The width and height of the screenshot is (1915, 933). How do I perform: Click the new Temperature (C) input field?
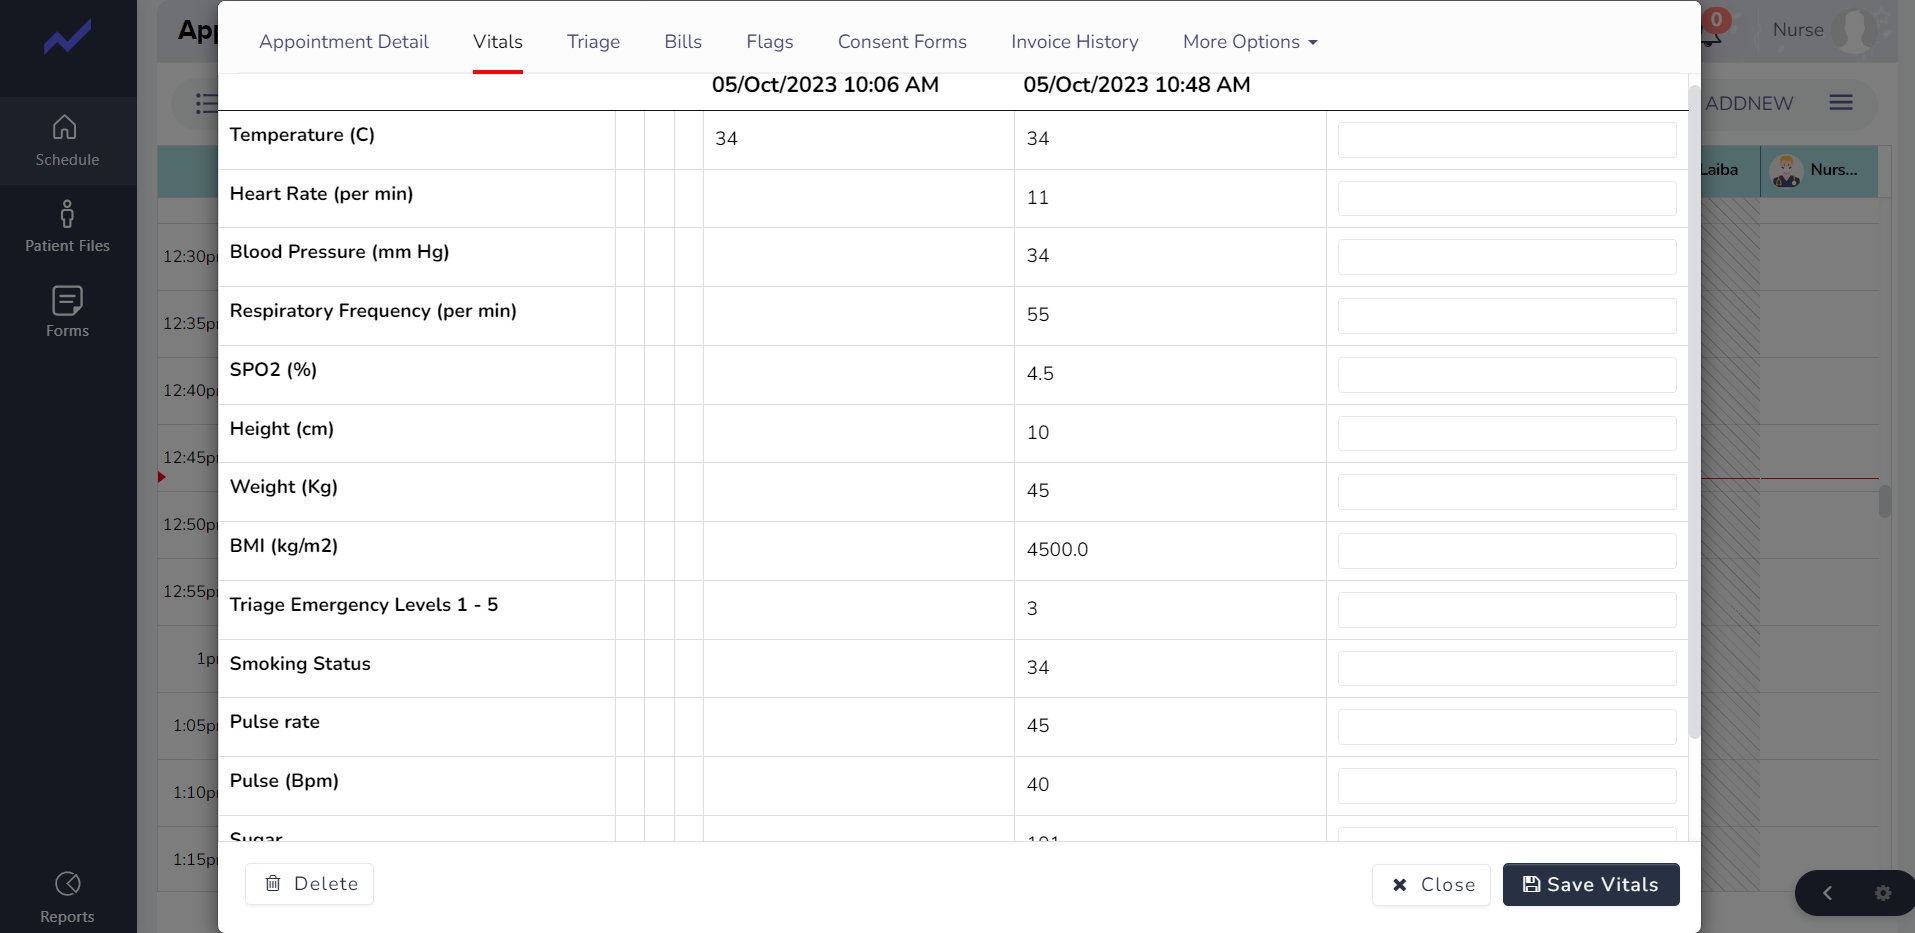tap(1507, 140)
